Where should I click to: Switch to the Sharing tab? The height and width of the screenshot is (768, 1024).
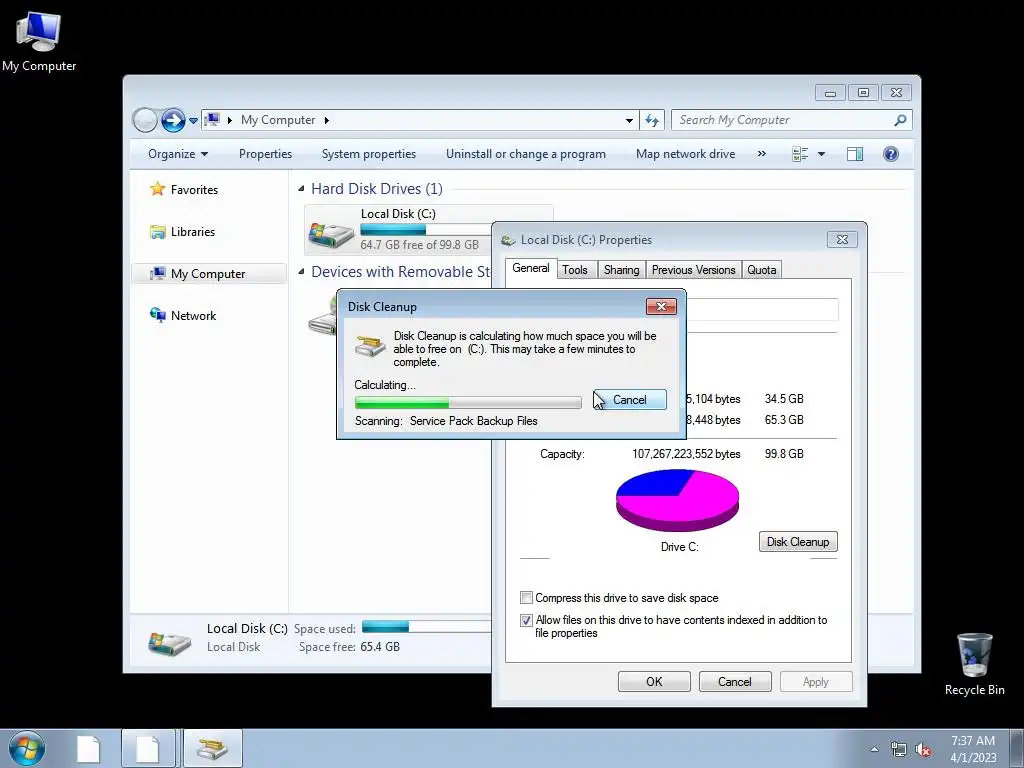[x=621, y=270]
